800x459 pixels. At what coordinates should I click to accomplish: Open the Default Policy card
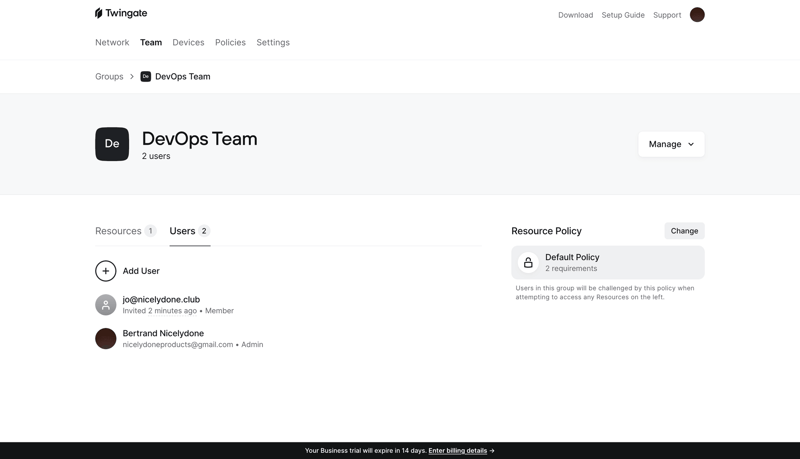[608, 263]
